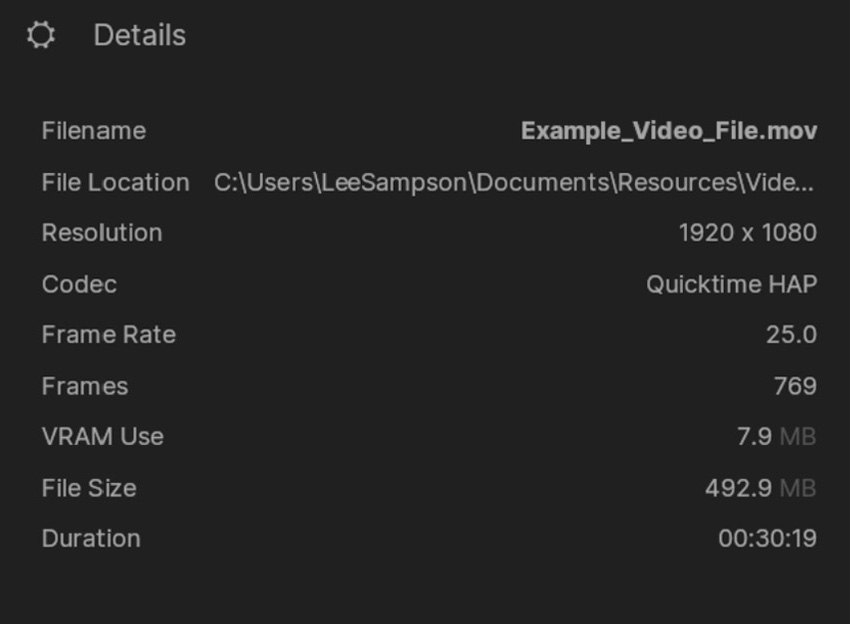Click the gear icon beside Details
The height and width of the screenshot is (624, 850).
41,36
